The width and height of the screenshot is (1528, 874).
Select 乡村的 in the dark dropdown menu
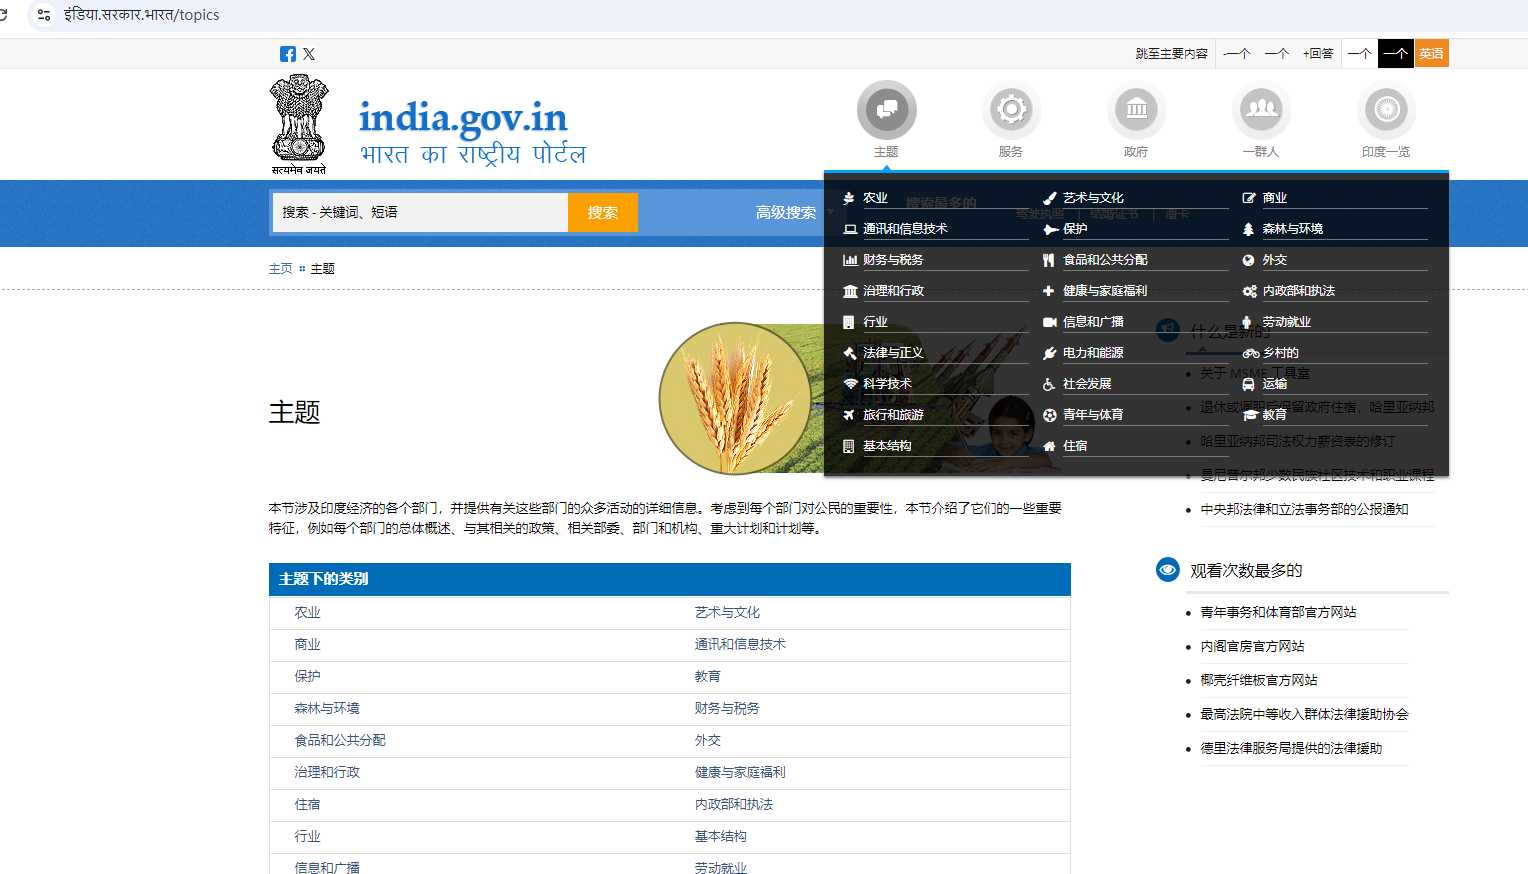pos(1280,353)
